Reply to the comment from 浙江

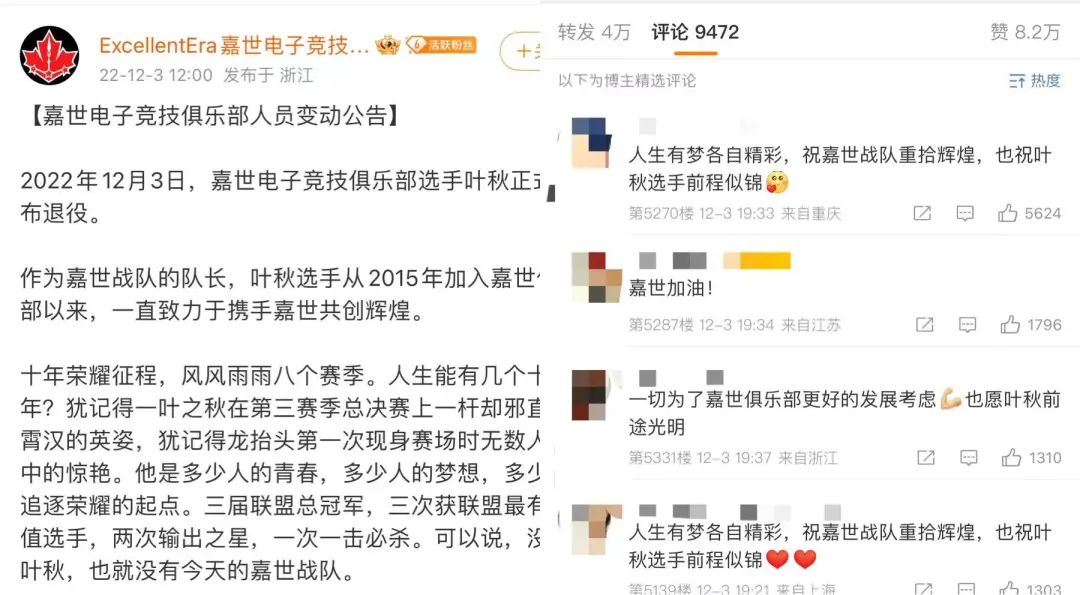969,457
